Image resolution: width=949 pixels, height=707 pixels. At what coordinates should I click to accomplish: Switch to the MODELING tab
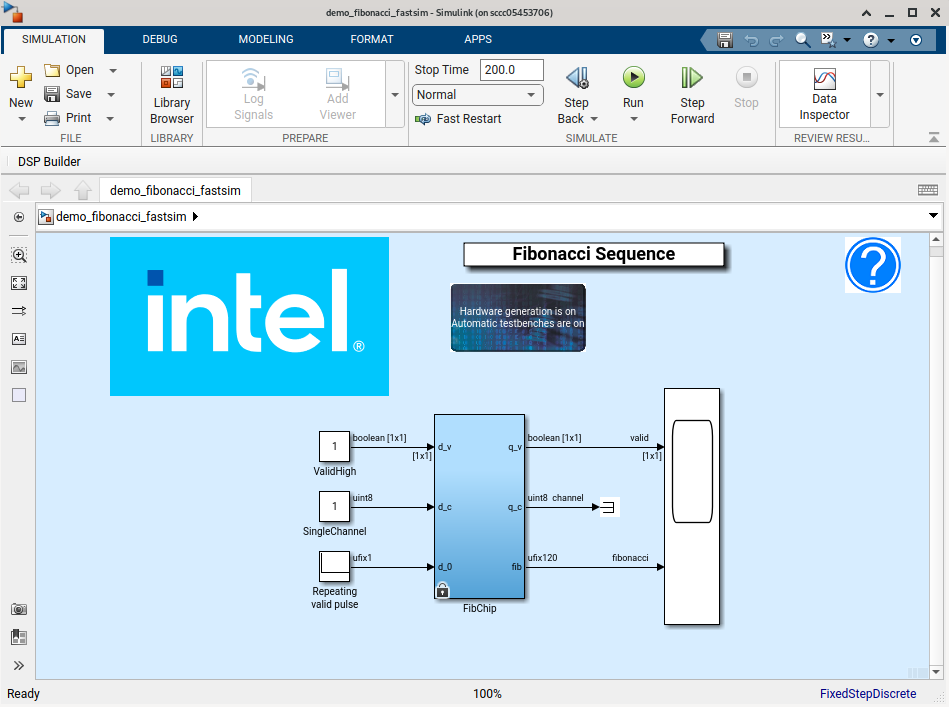266,40
